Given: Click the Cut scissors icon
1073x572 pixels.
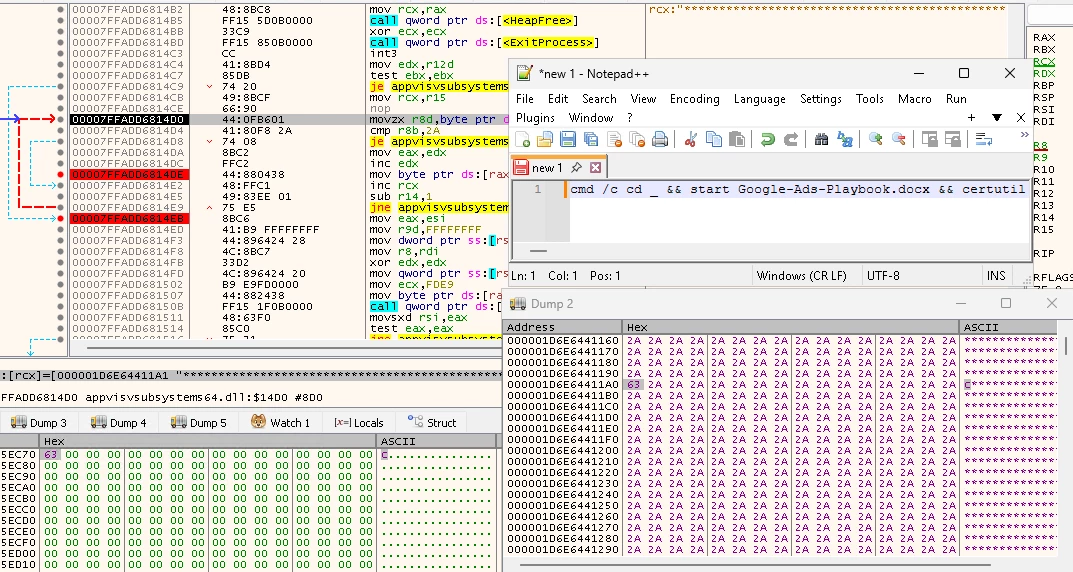Looking at the screenshot, I should pyautogui.click(x=690, y=140).
